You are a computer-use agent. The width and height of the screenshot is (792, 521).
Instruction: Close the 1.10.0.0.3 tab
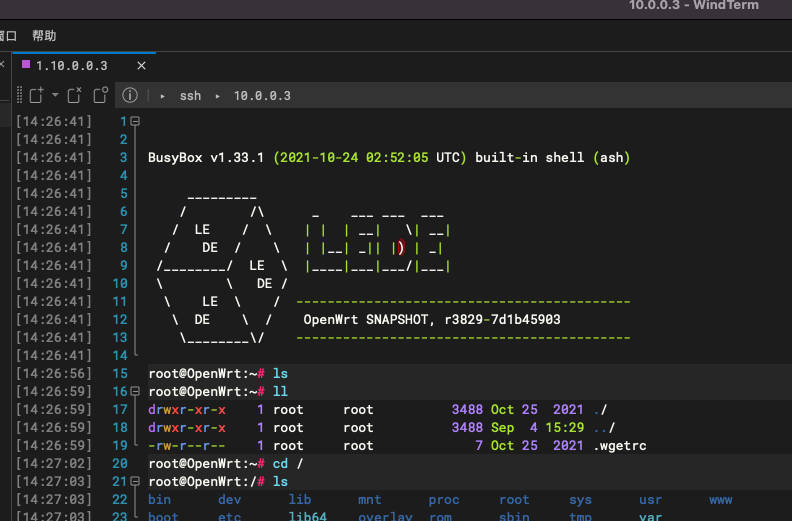click(x=141, y=66)
